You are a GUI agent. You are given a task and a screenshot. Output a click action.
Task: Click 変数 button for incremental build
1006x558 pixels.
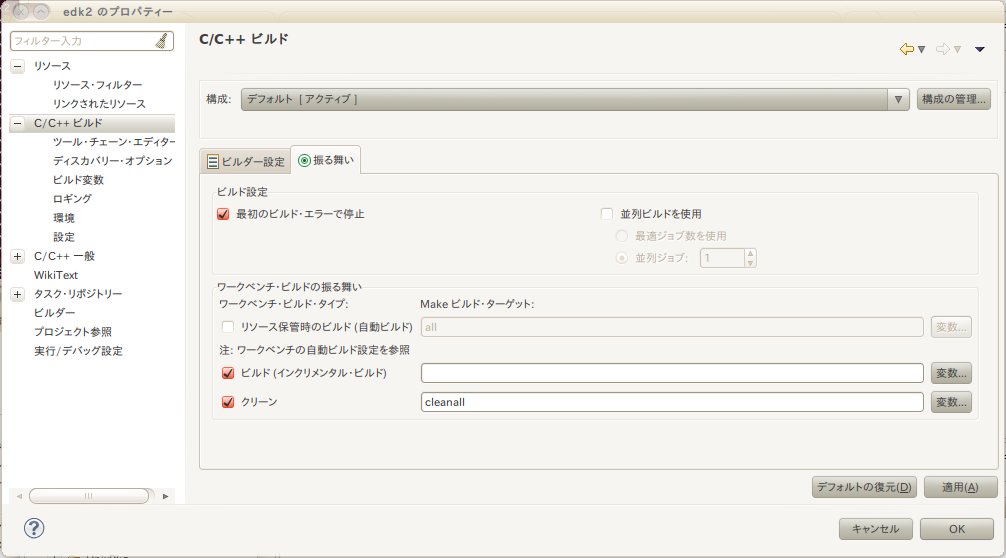[x=951, y=373]
